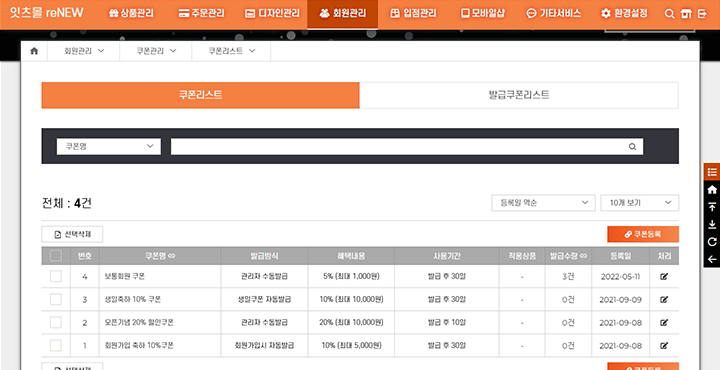Image resolution: width=720 pixels, height=370 pixels.
Task: Click the side panel refresh icon
Action: click(x=712, y=242)
